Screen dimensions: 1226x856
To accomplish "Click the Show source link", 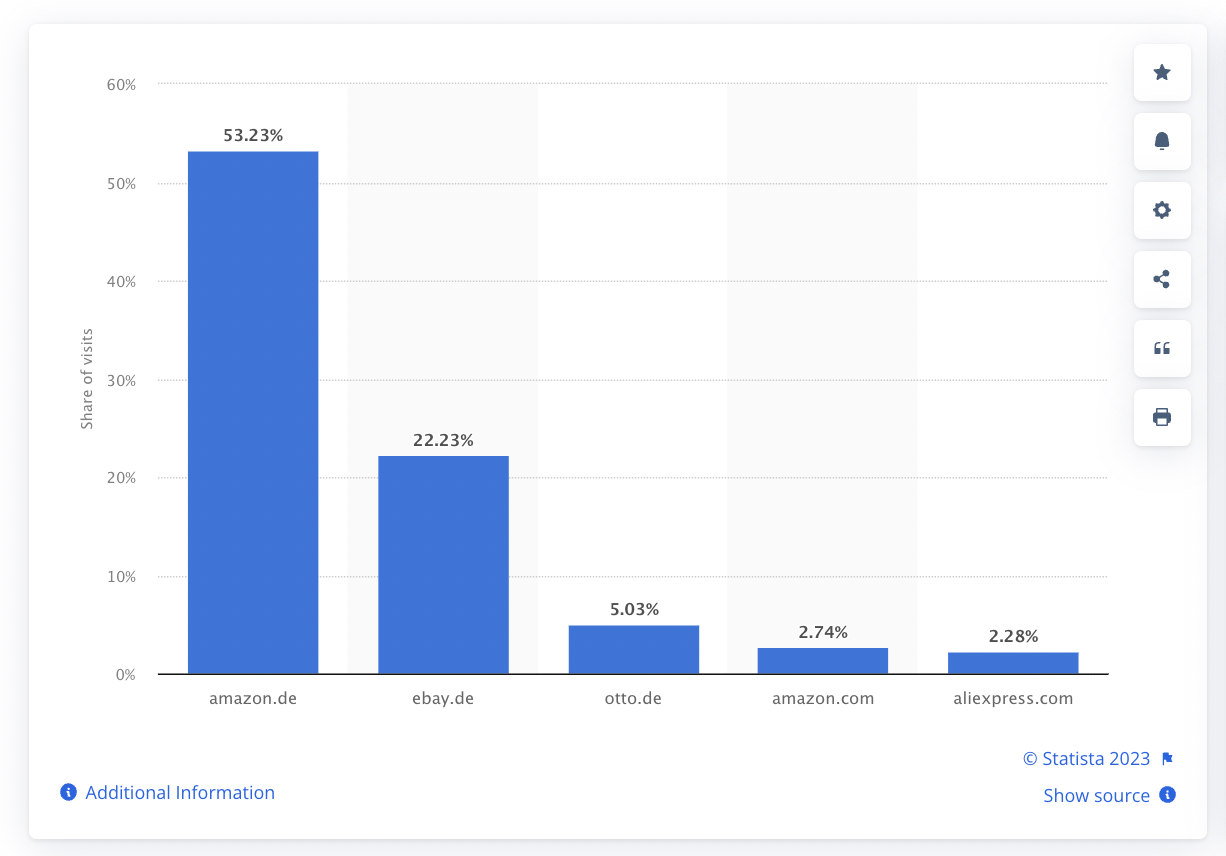I will tap(1096, 796).
